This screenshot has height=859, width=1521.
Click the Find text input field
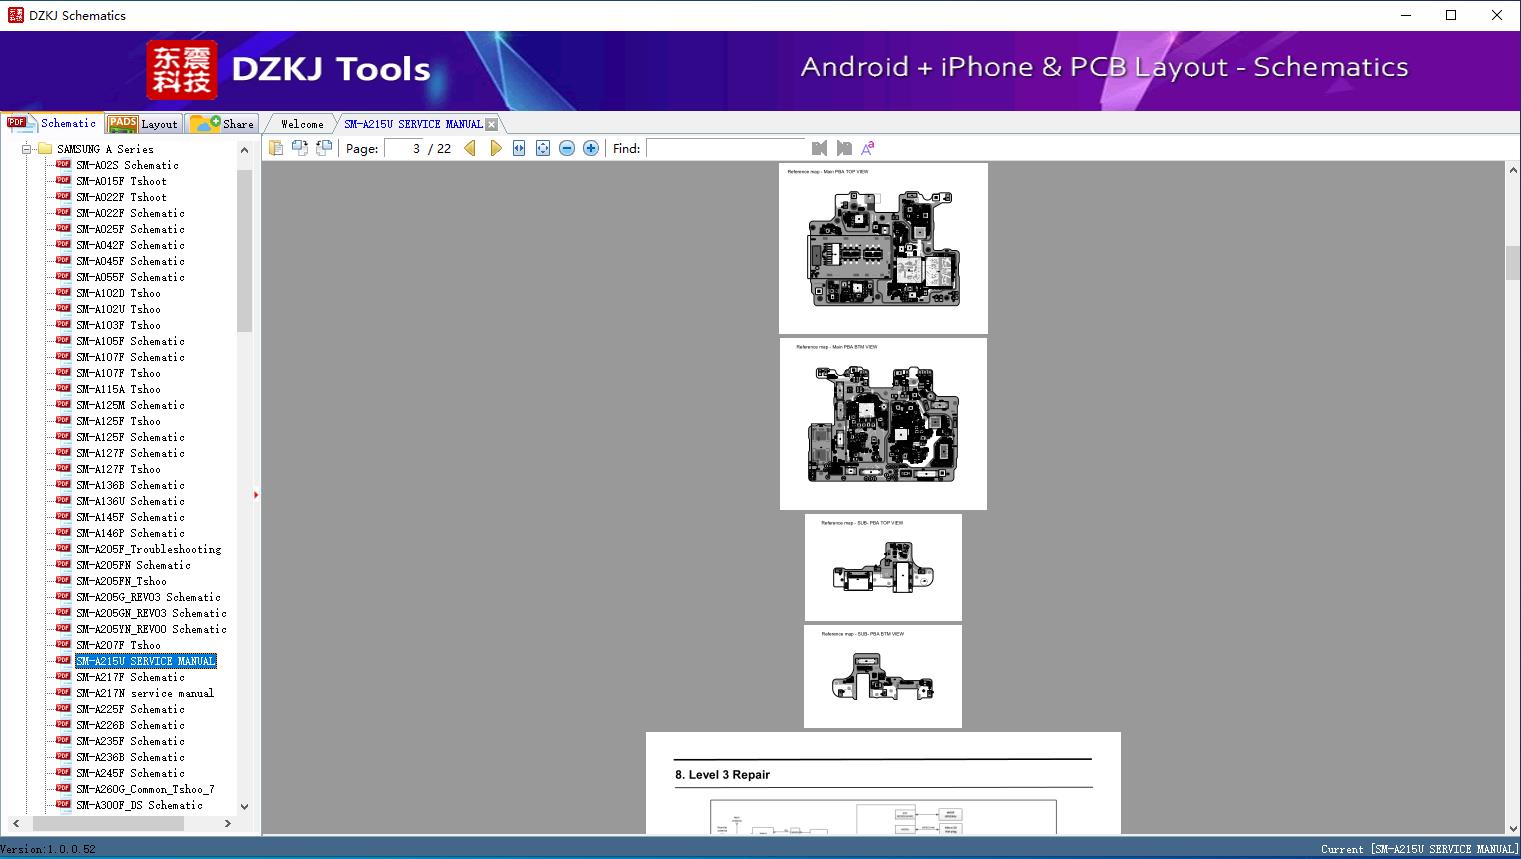725,148
